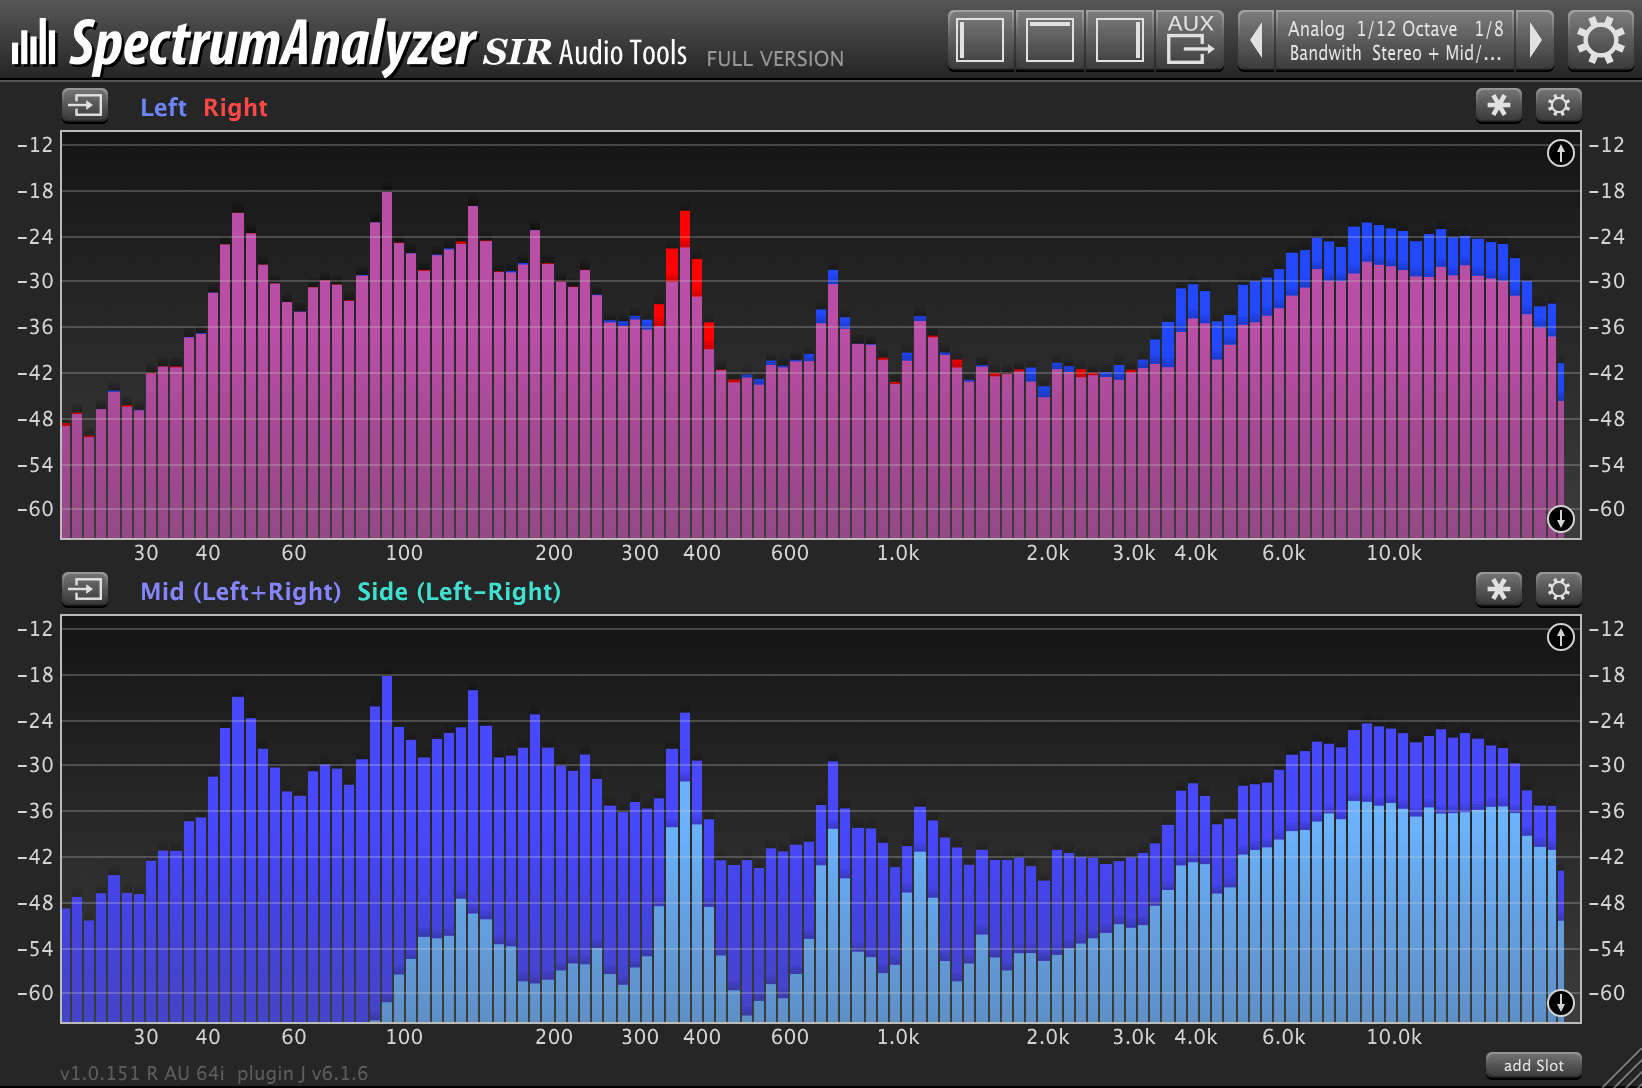The height and width of the screenshot is (1088, 1642).
Task: Click the freeze asterisk icon on the top analyzer
Action: pyautogui.click(x=1498, y=105)
